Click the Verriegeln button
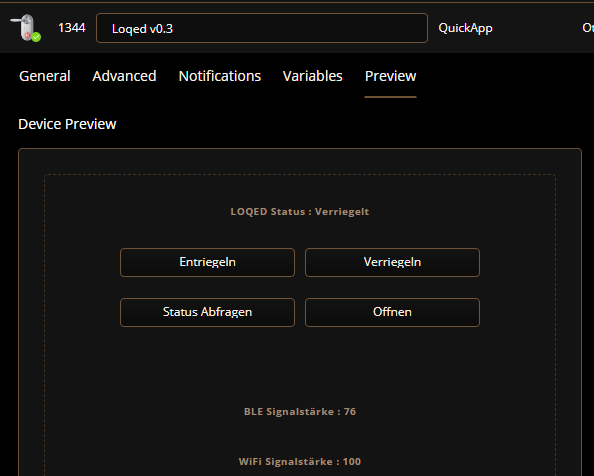The height and width of the screenshot is (476, 594). point(392,262)
